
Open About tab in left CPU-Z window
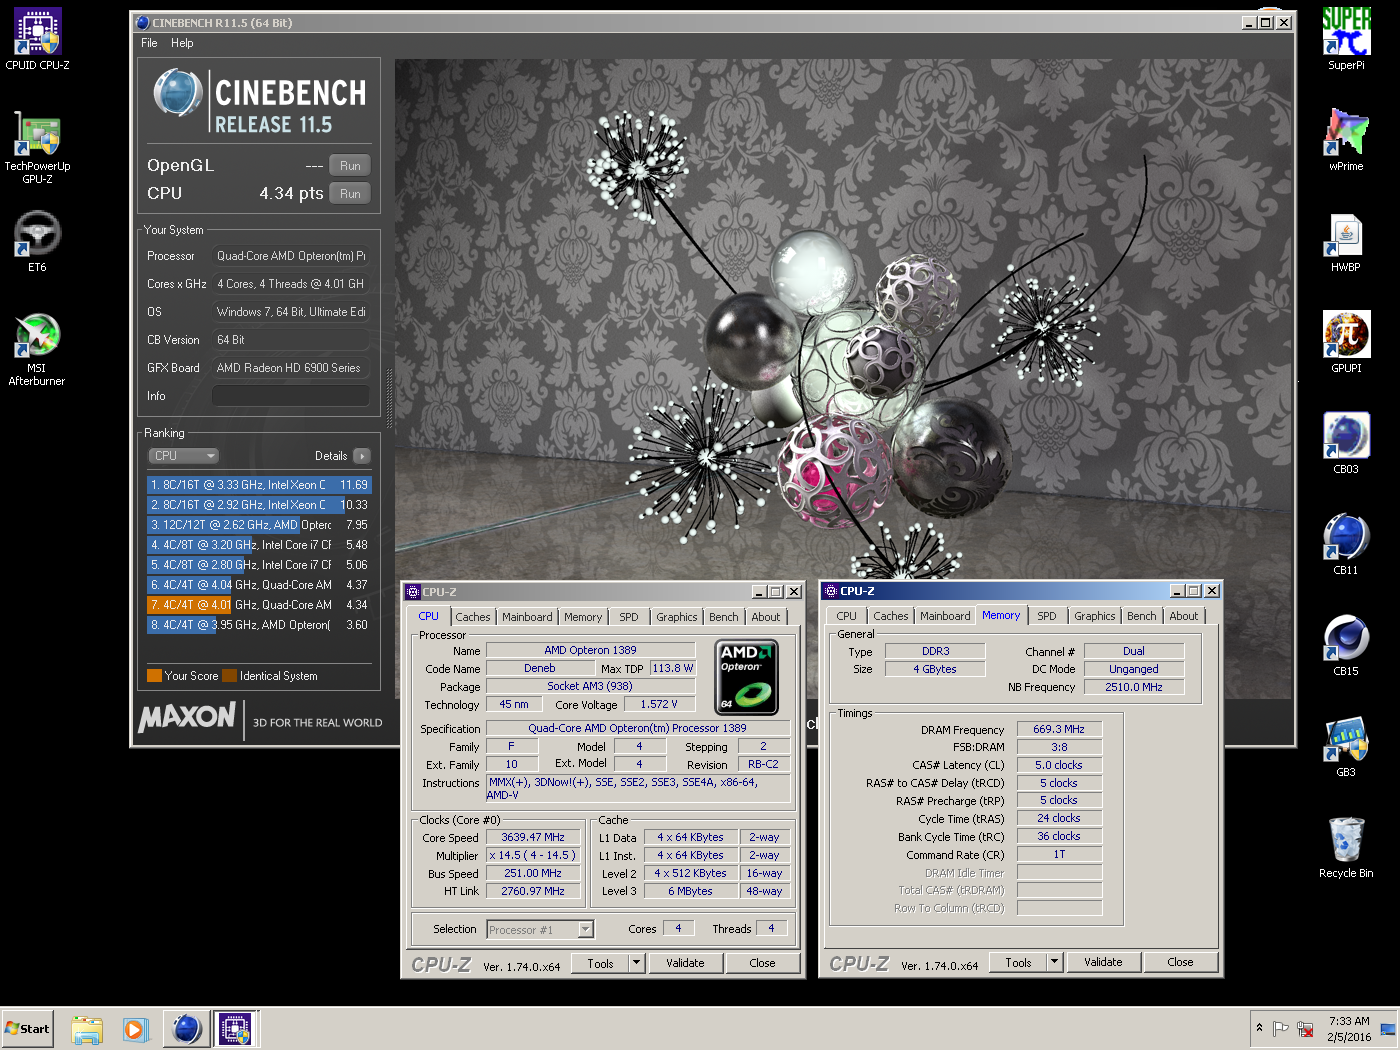click(766, 617)
